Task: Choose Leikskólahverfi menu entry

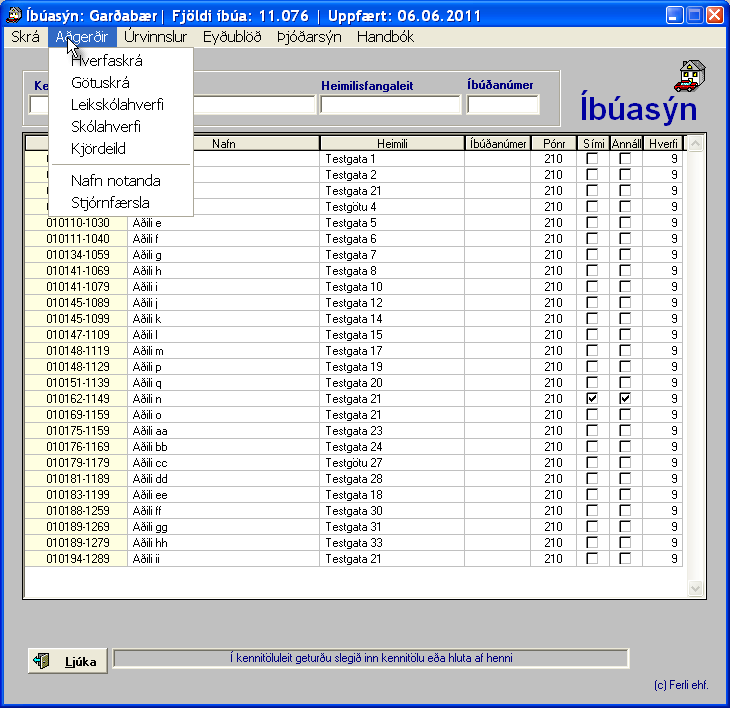Action: pyautogui.click(x=121, y=105)
